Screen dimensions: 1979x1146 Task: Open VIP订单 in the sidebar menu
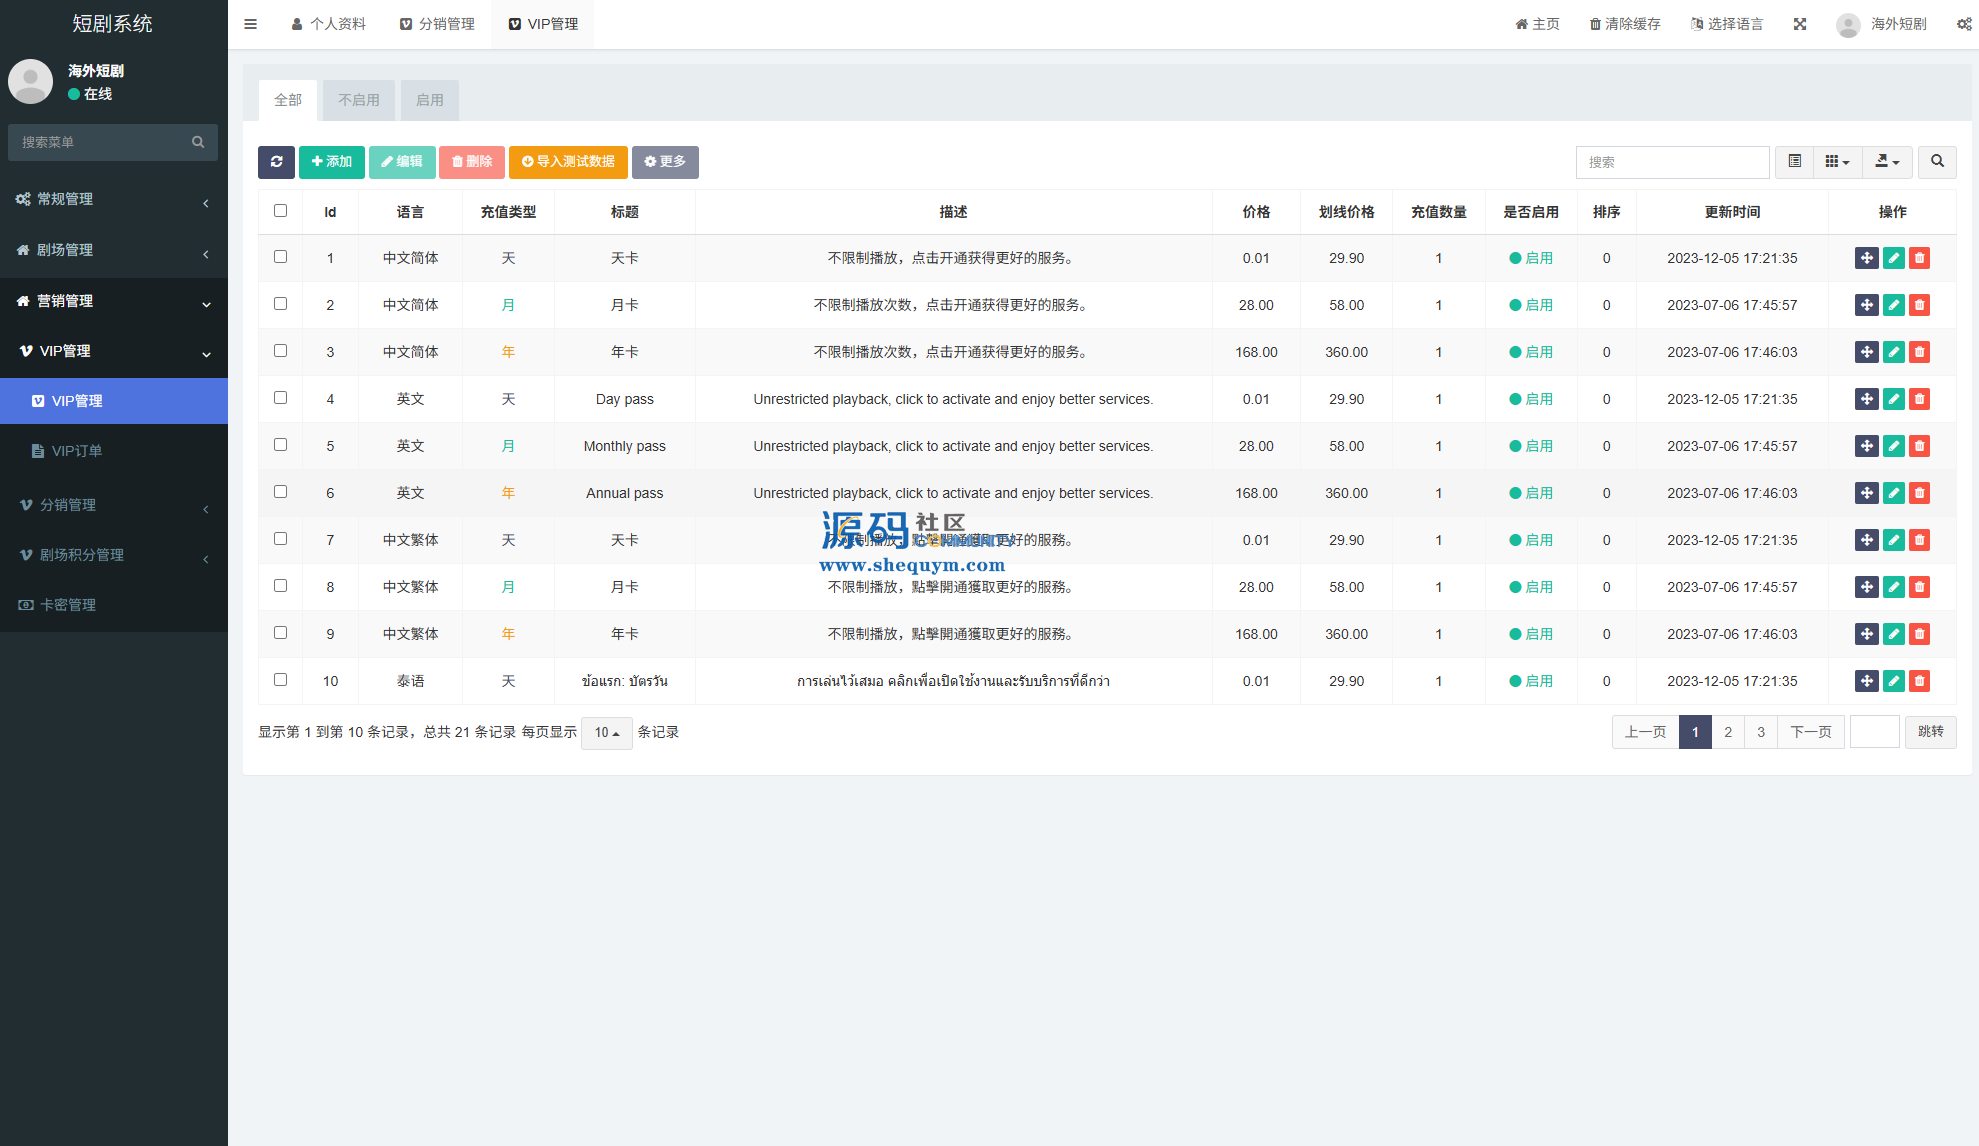pos(77,451)
